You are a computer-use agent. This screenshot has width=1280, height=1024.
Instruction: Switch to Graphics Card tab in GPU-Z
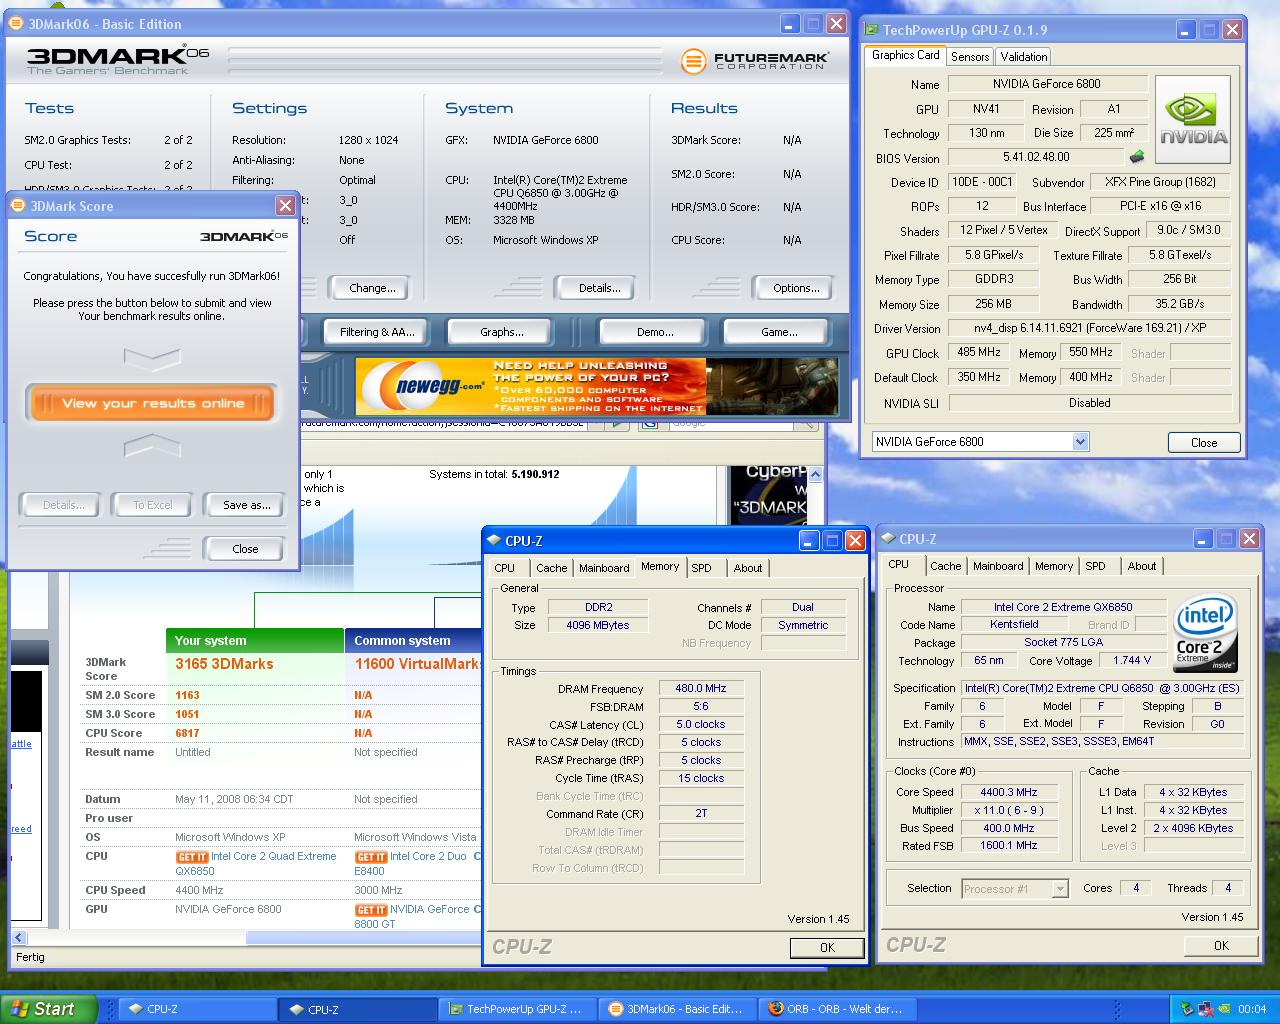point(906,55)
